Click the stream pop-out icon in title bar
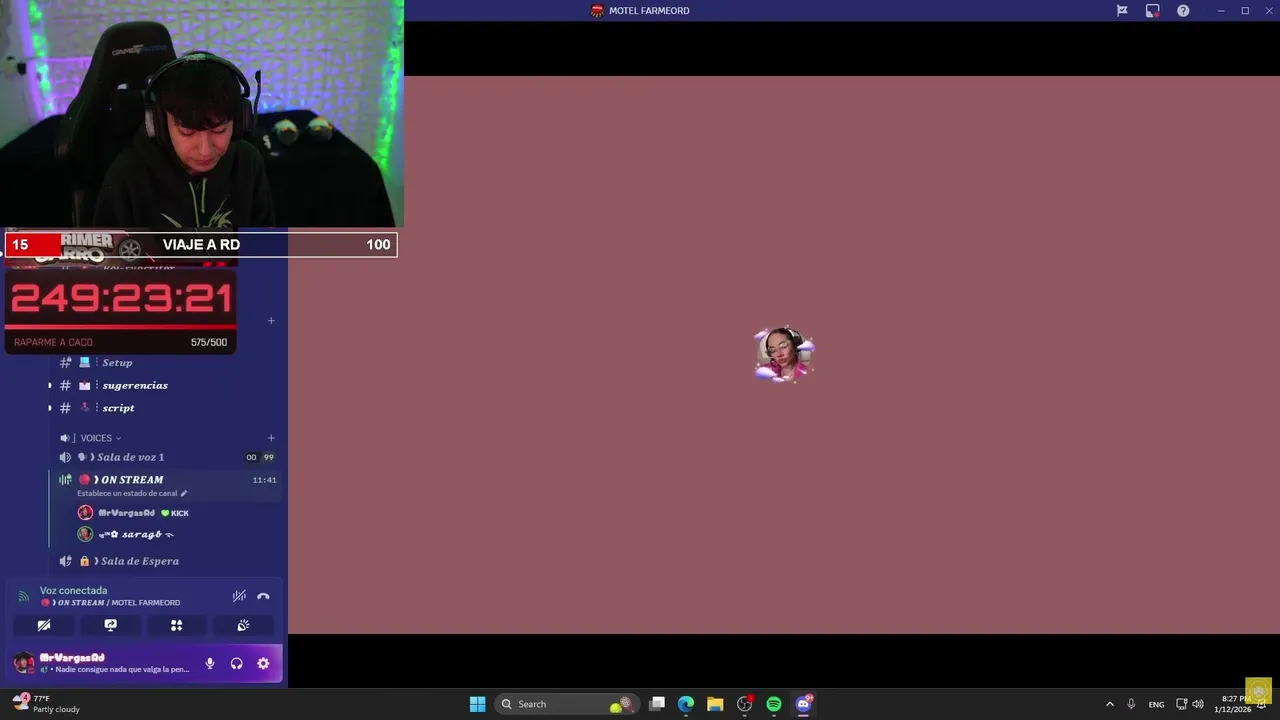This screenshot has width=1280, height=720. (x=1152, y=11)
